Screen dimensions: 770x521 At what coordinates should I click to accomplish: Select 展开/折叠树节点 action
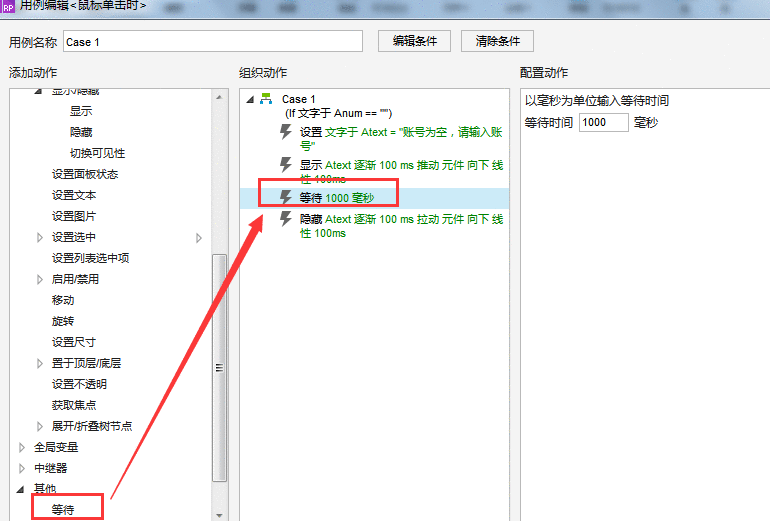pos(92,426)
